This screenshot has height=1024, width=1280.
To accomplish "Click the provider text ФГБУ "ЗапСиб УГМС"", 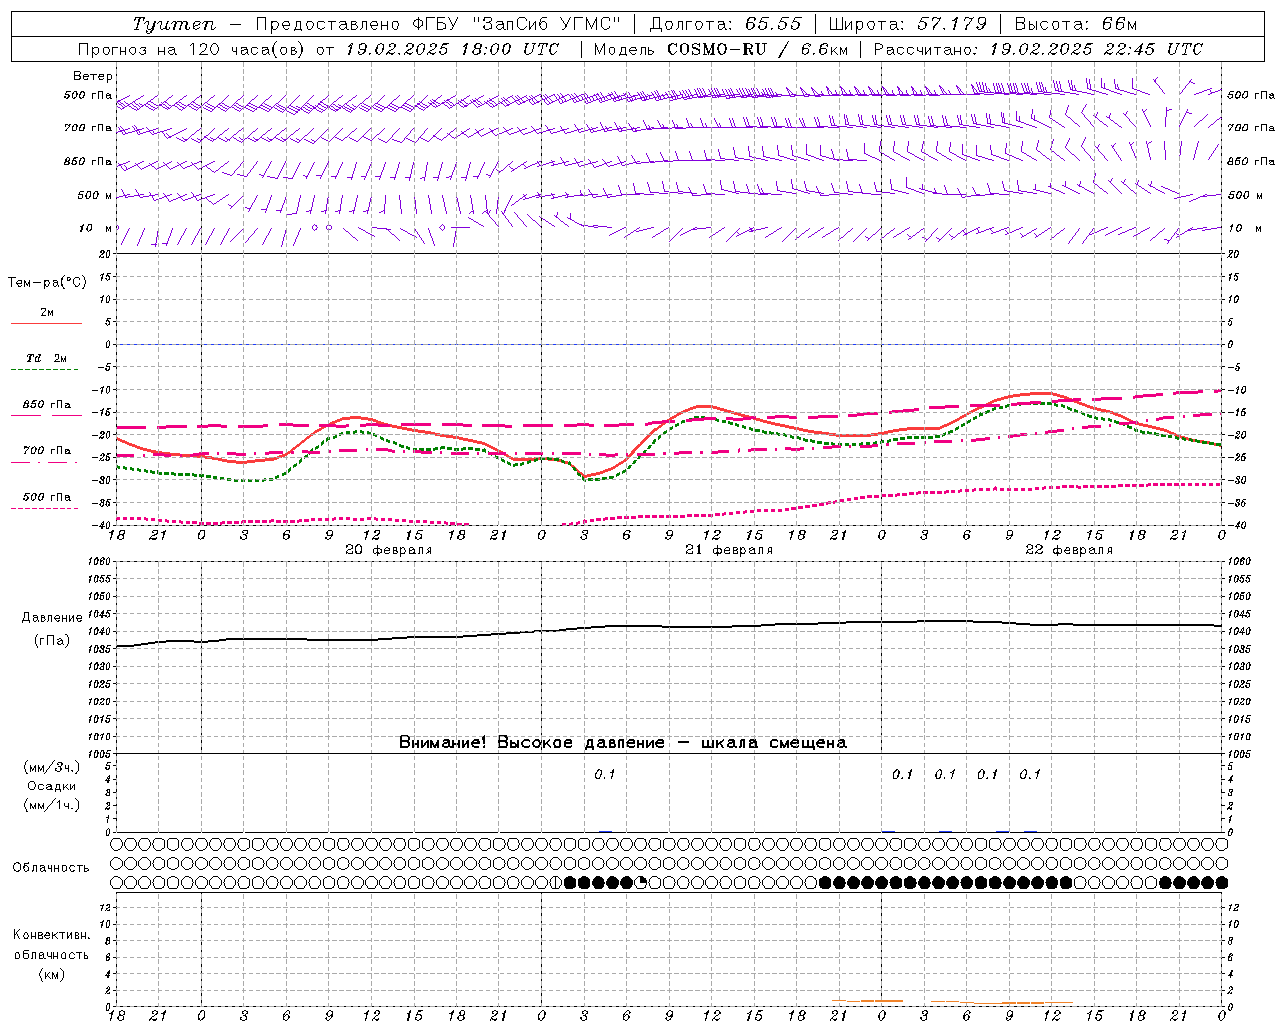I will [x=517, y=24].
